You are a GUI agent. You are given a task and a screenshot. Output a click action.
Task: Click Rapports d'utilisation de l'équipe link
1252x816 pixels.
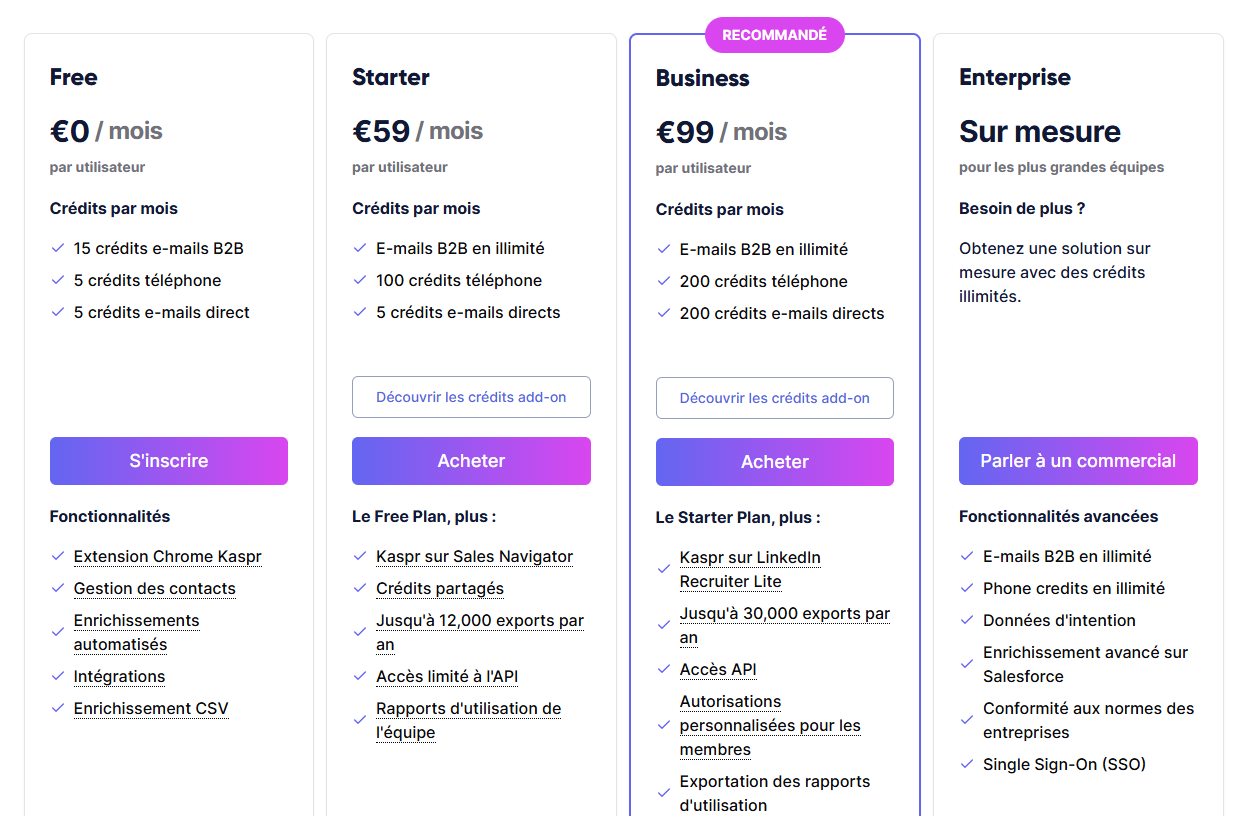point(468,720)
